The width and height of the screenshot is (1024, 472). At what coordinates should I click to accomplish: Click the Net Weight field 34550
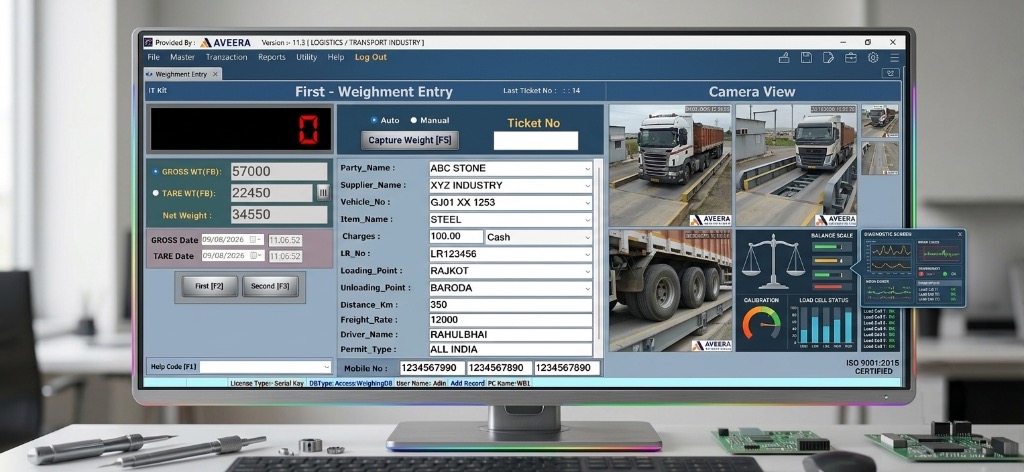pyautogui.click(x=279, y=215)
